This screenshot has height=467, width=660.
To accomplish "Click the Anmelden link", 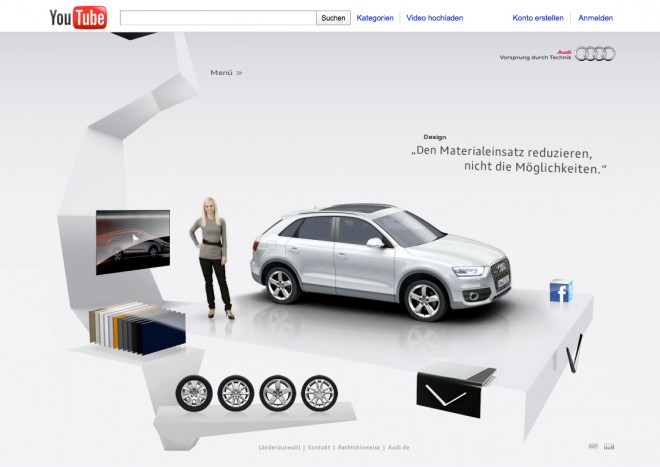I will pyautogui.click(x=595, y=18).
